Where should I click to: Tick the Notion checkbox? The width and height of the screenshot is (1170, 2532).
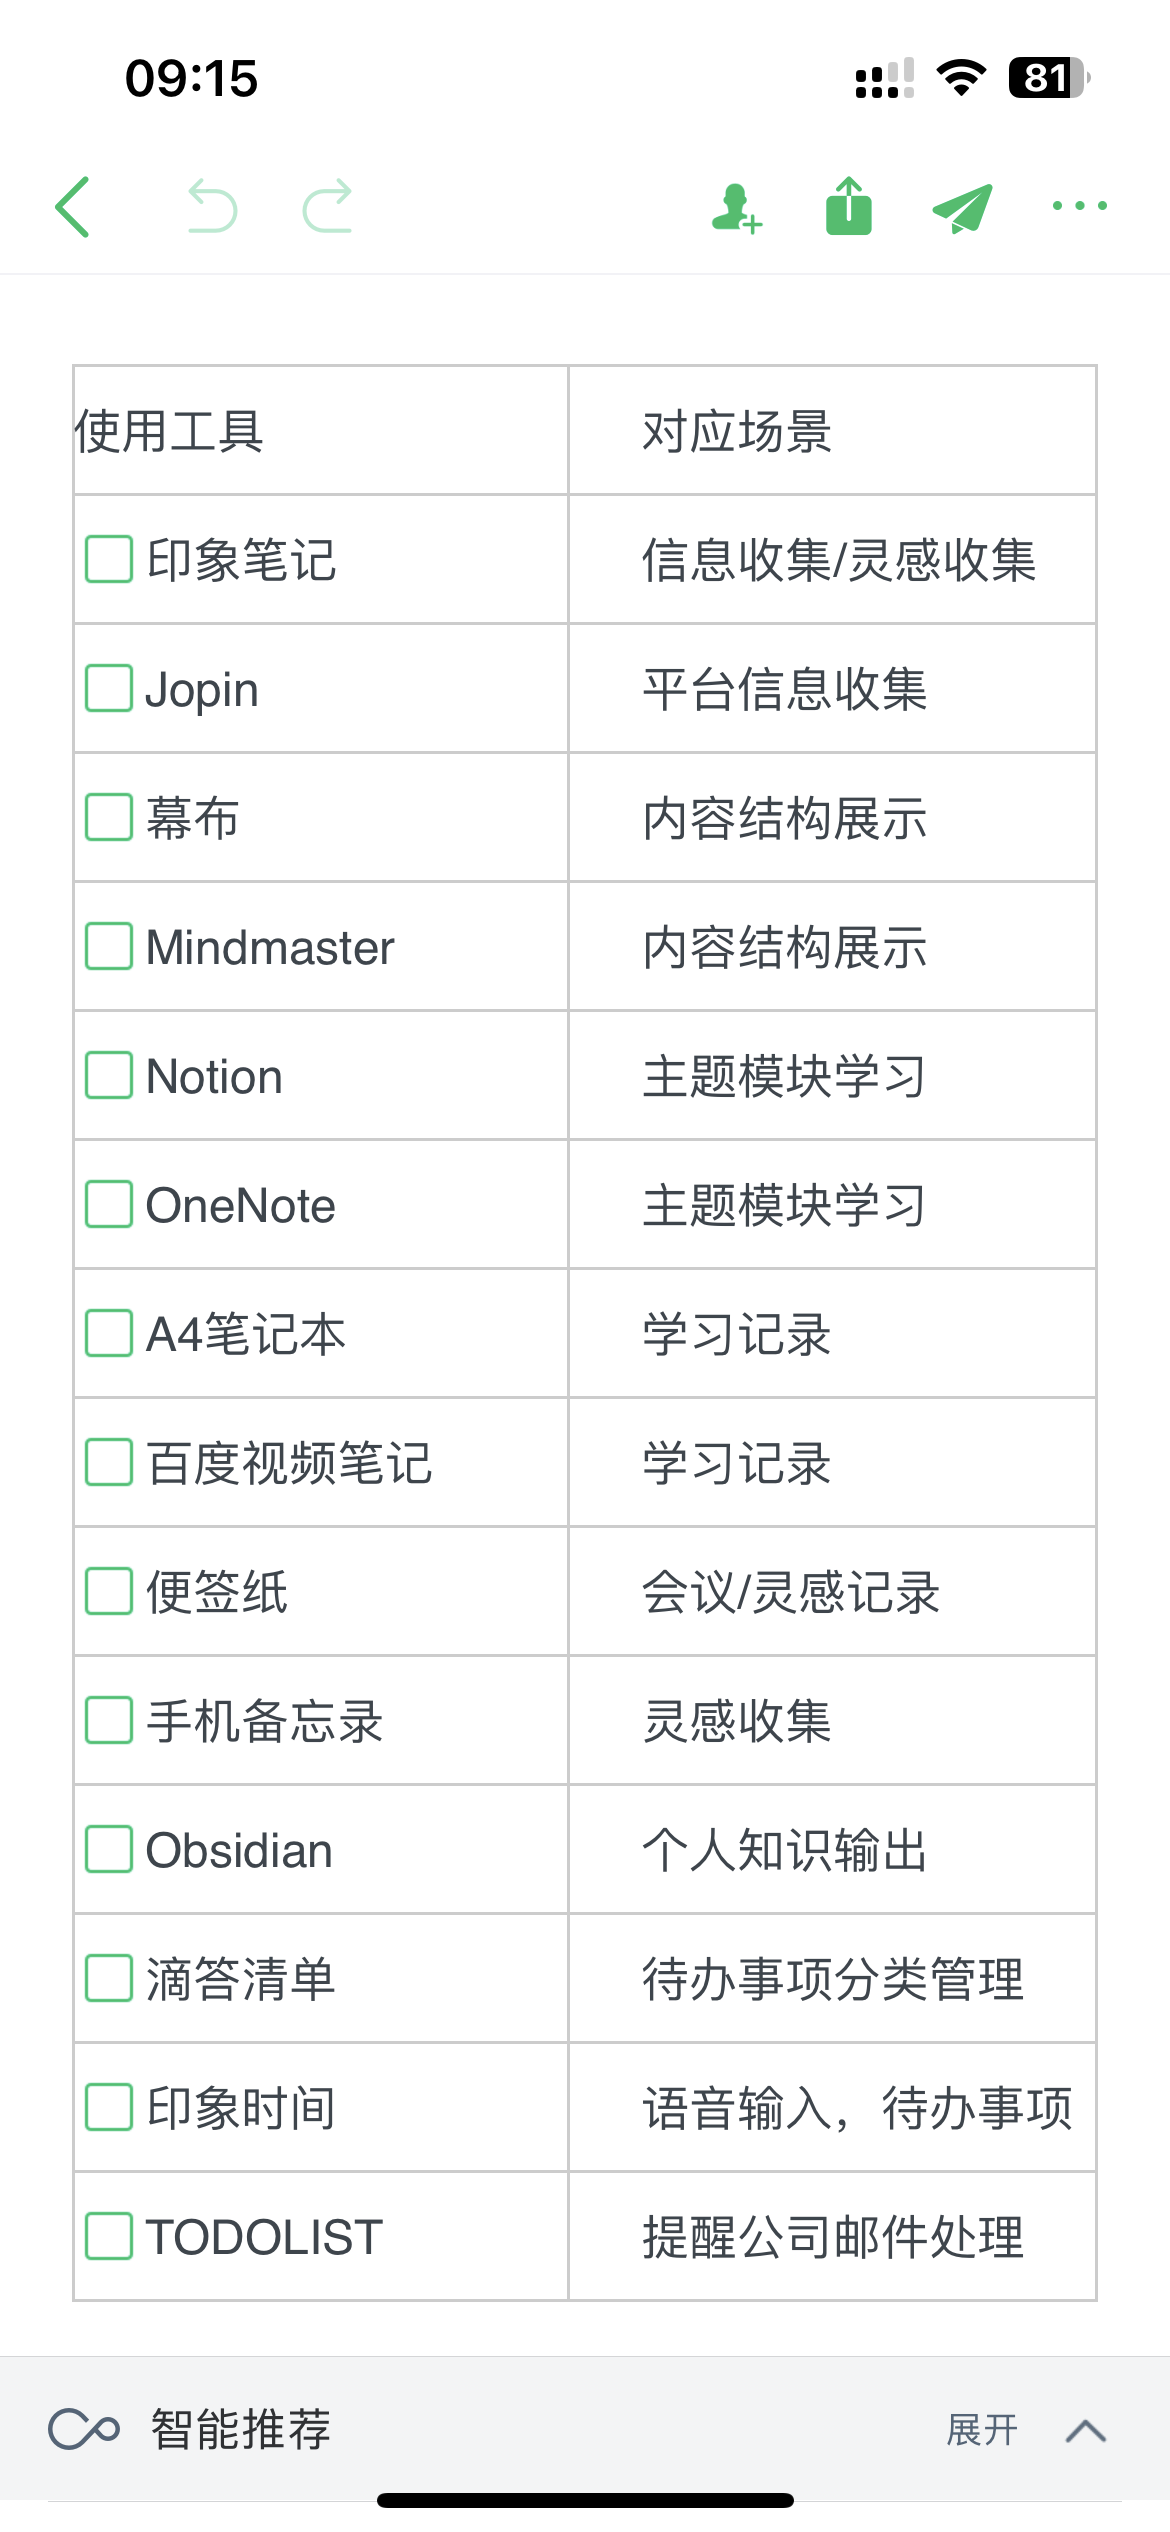pos(109,1075)
